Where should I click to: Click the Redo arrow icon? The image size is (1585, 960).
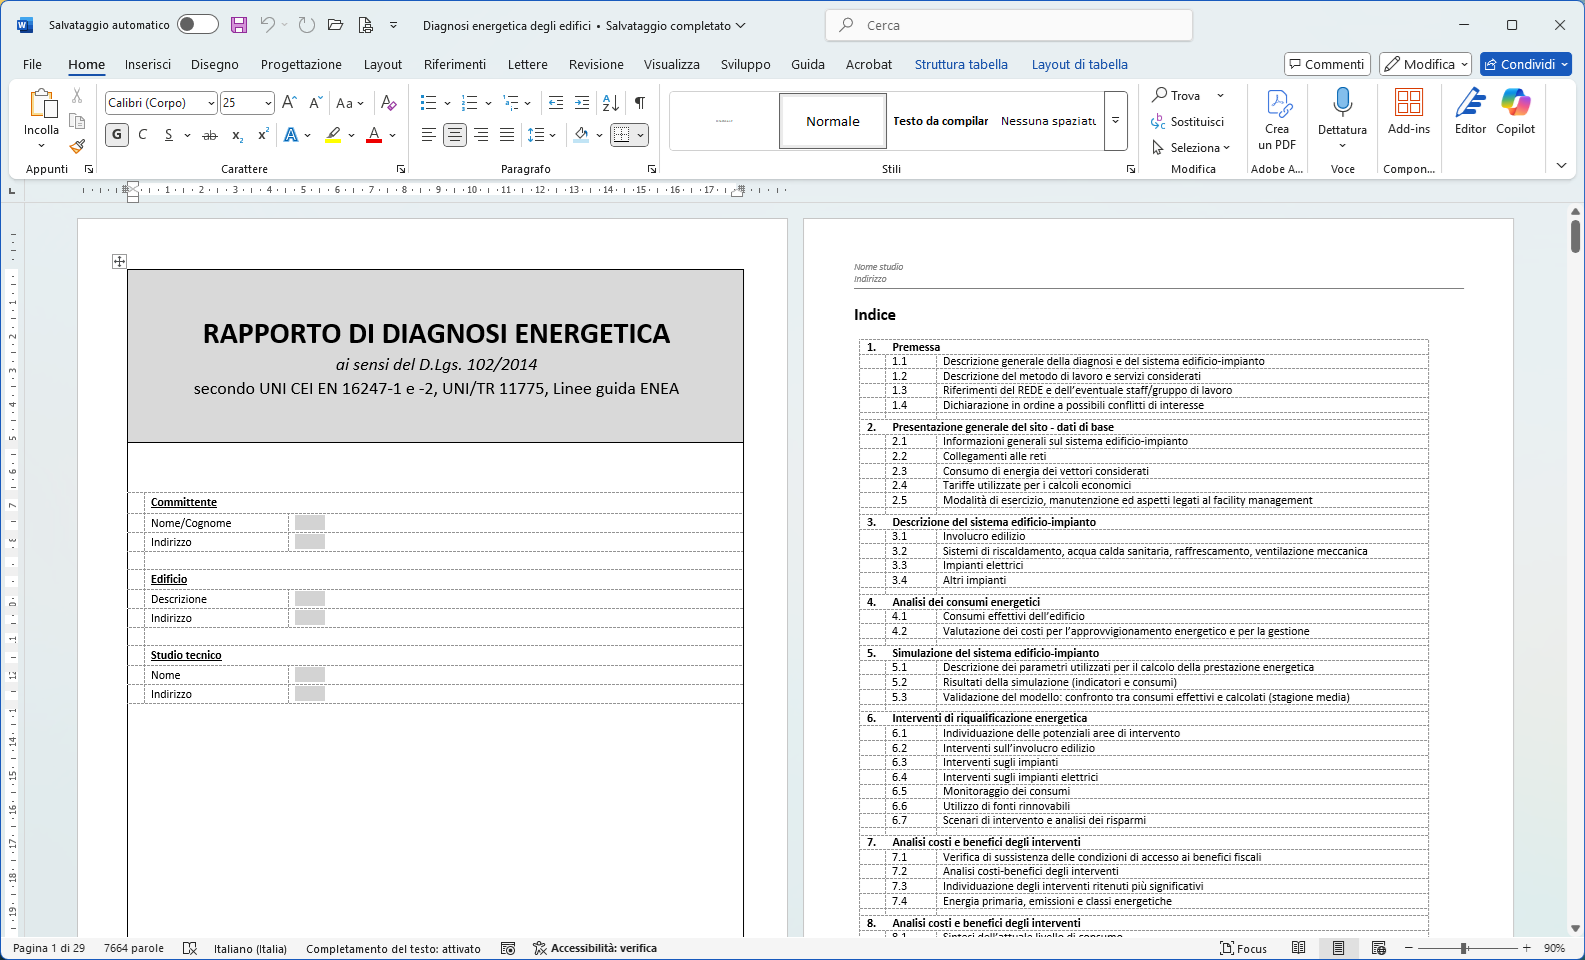click(x=306, y=25)
